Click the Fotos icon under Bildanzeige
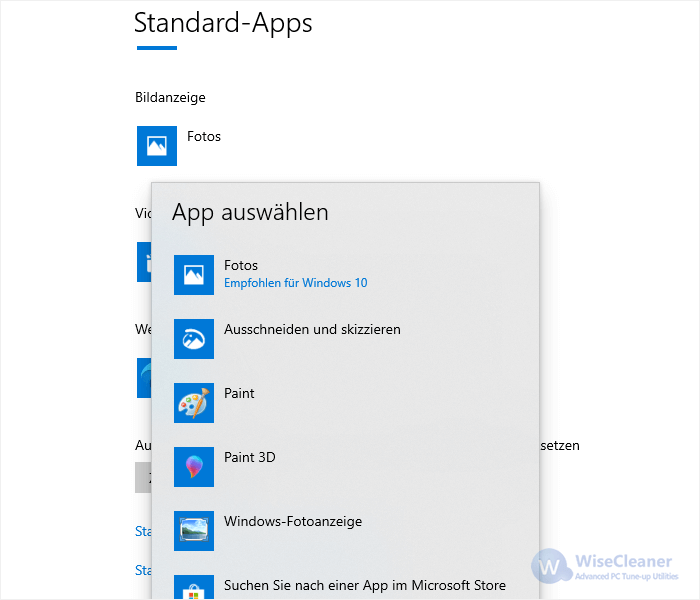This screenshot has height=600, width=700. coord(156,145)
